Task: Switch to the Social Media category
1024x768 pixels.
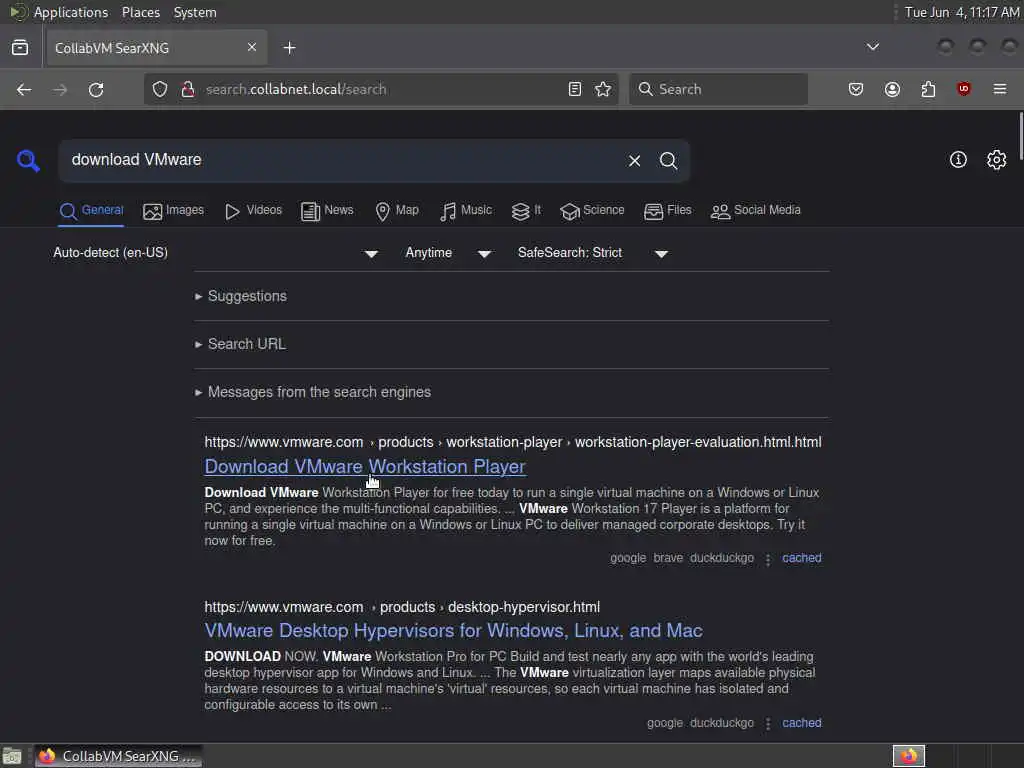Action: [756, 211]
